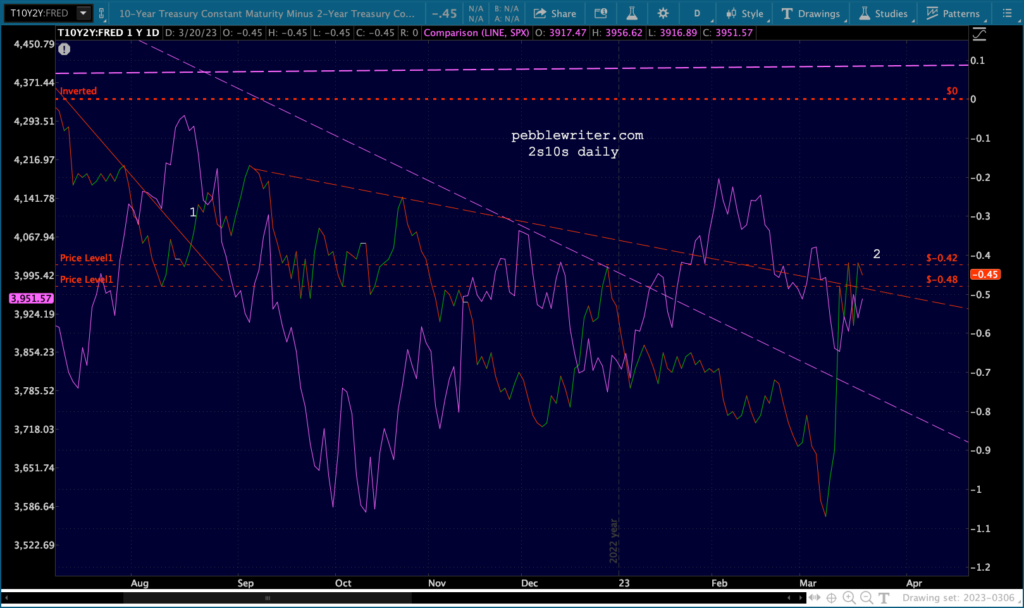Click the text tool T icon in bottom bar
This screenshot has height=608, width=1024.
(884, 598)
